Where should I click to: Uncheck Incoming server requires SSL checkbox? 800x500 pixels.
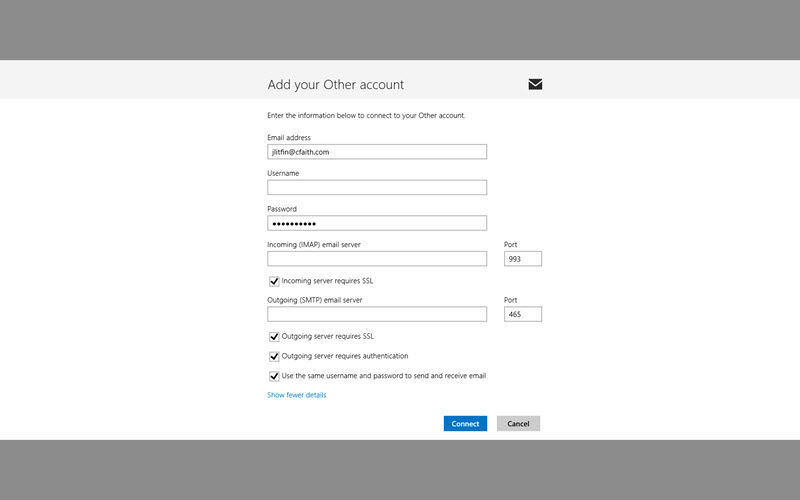point(274,281)
